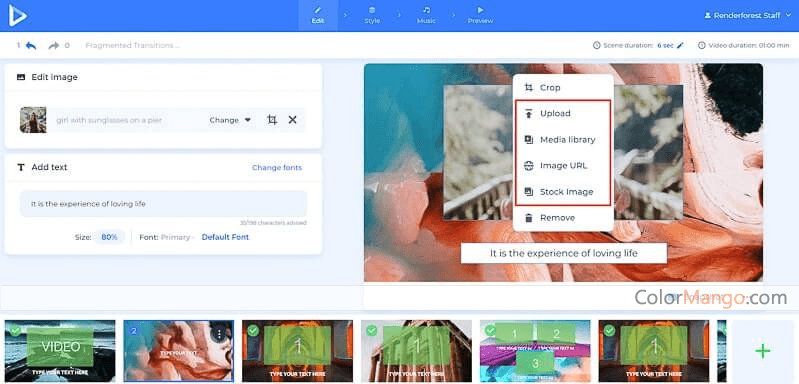The width and height of the screenshot is (799, 384).
Task: Click the Renderforest logo
Action: click(17, 16)
